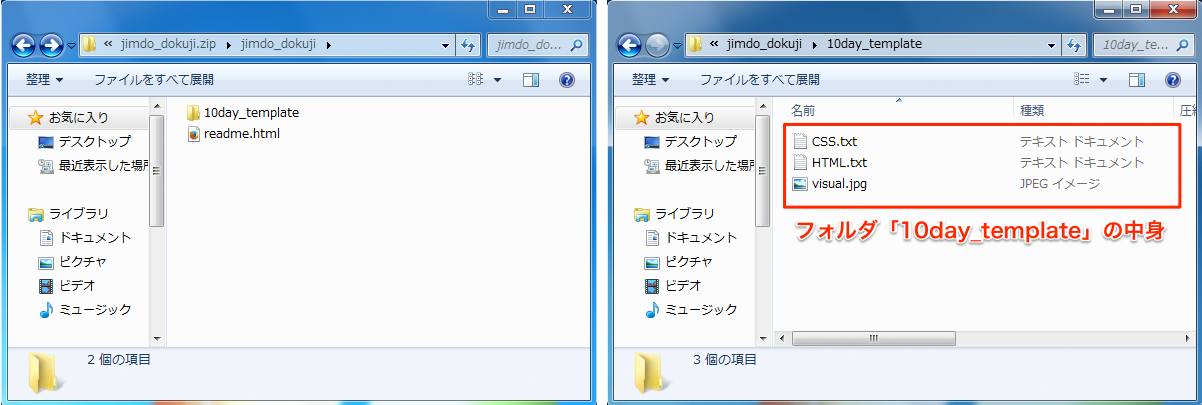Select ミュージック in right window sidebar

pos(690,310)
